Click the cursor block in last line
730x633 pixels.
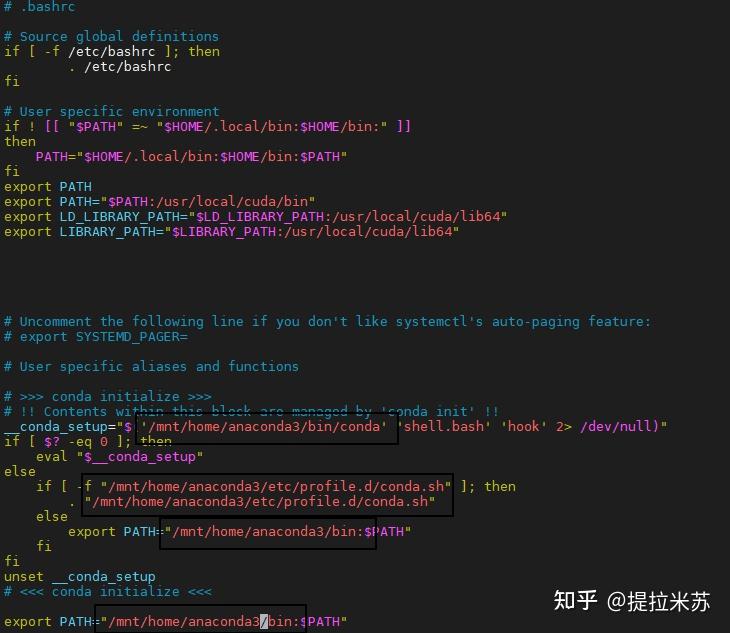tap(264, 621)
